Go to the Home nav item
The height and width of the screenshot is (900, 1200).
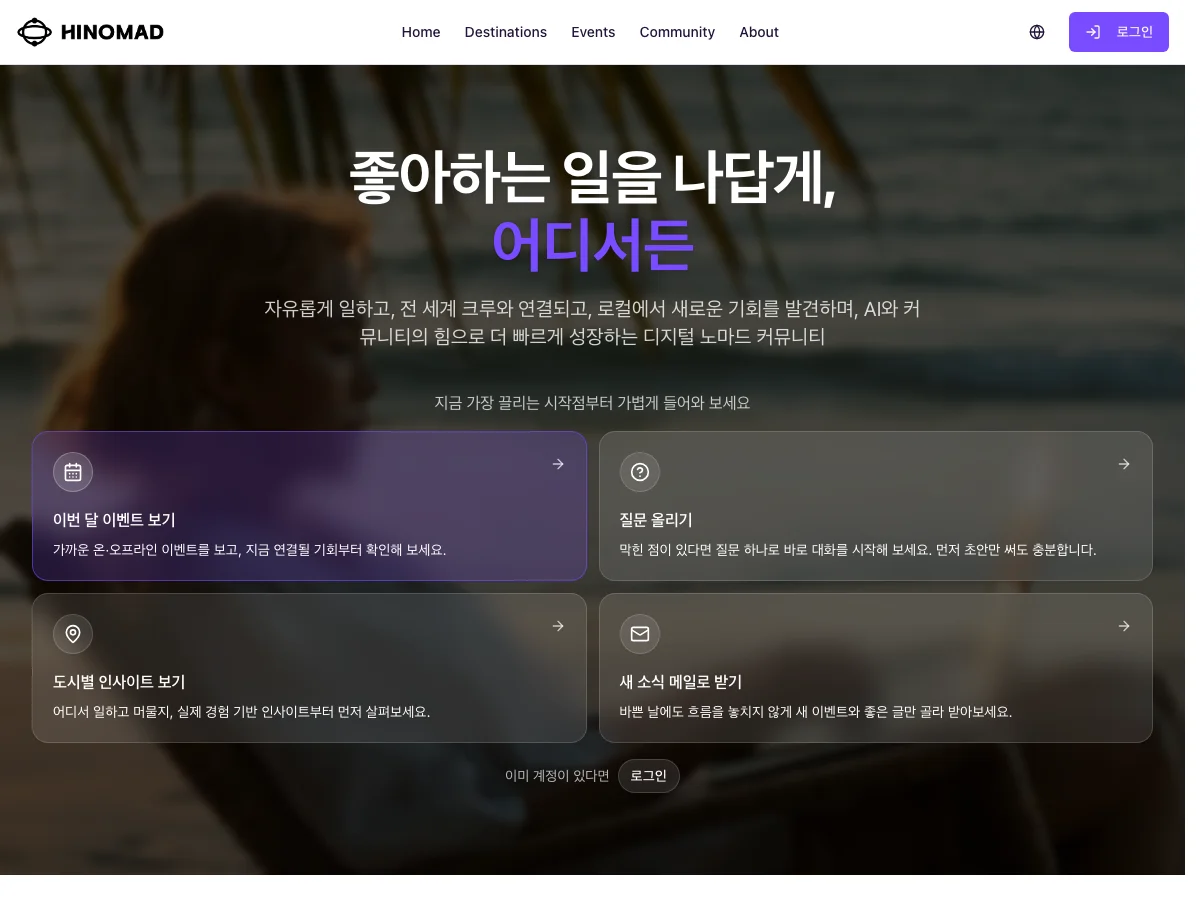click(421, 32)
